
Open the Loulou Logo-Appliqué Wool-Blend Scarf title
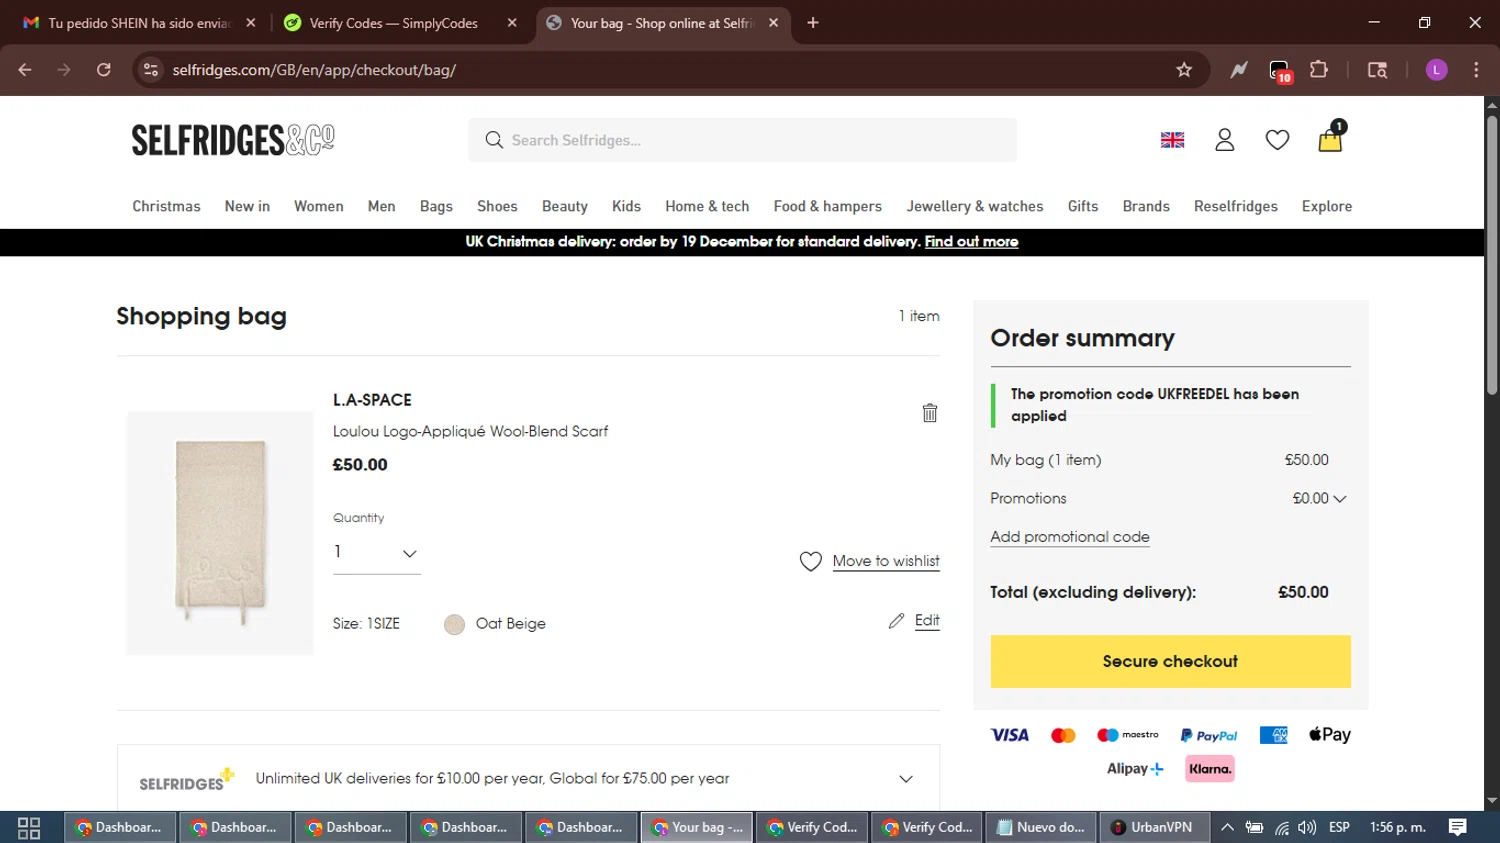[470, 432]
